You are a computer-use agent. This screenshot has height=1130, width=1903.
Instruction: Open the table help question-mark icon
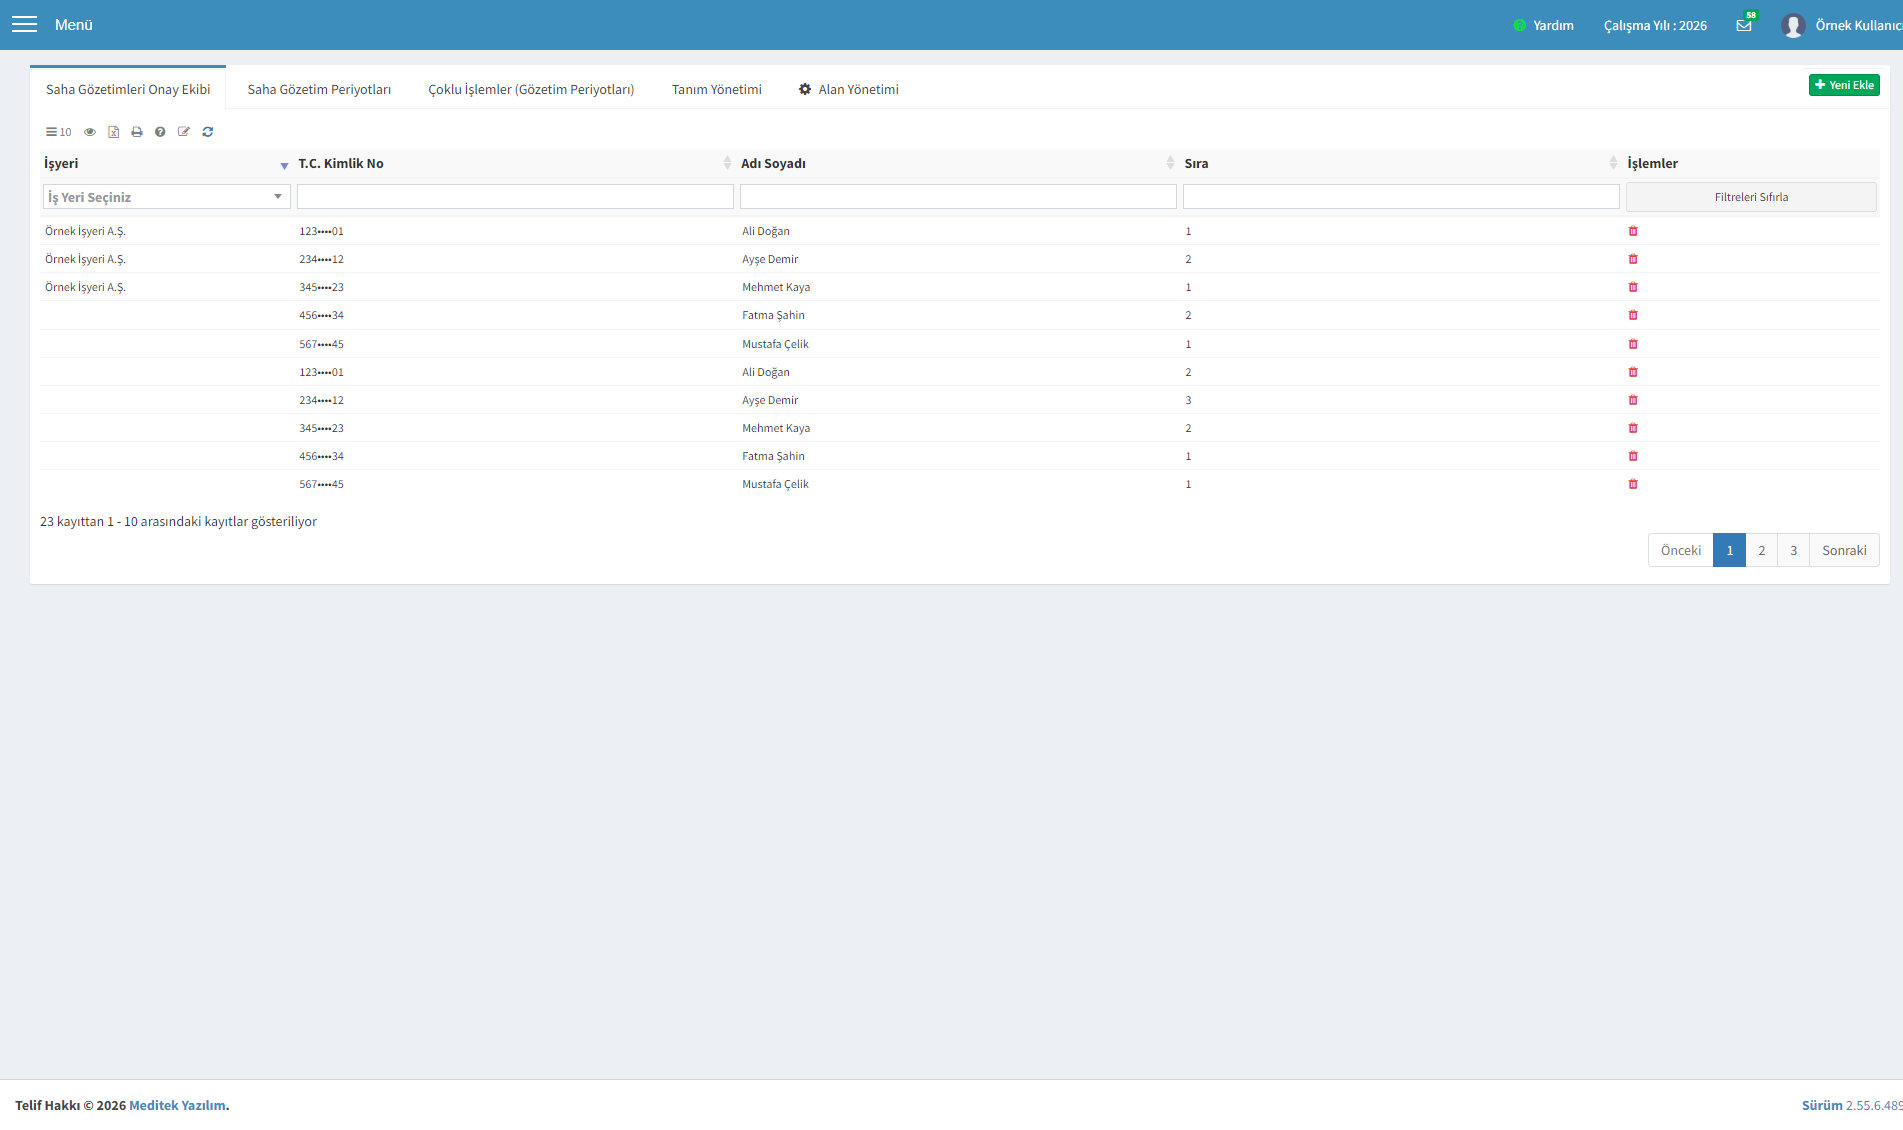coord(160,132)
